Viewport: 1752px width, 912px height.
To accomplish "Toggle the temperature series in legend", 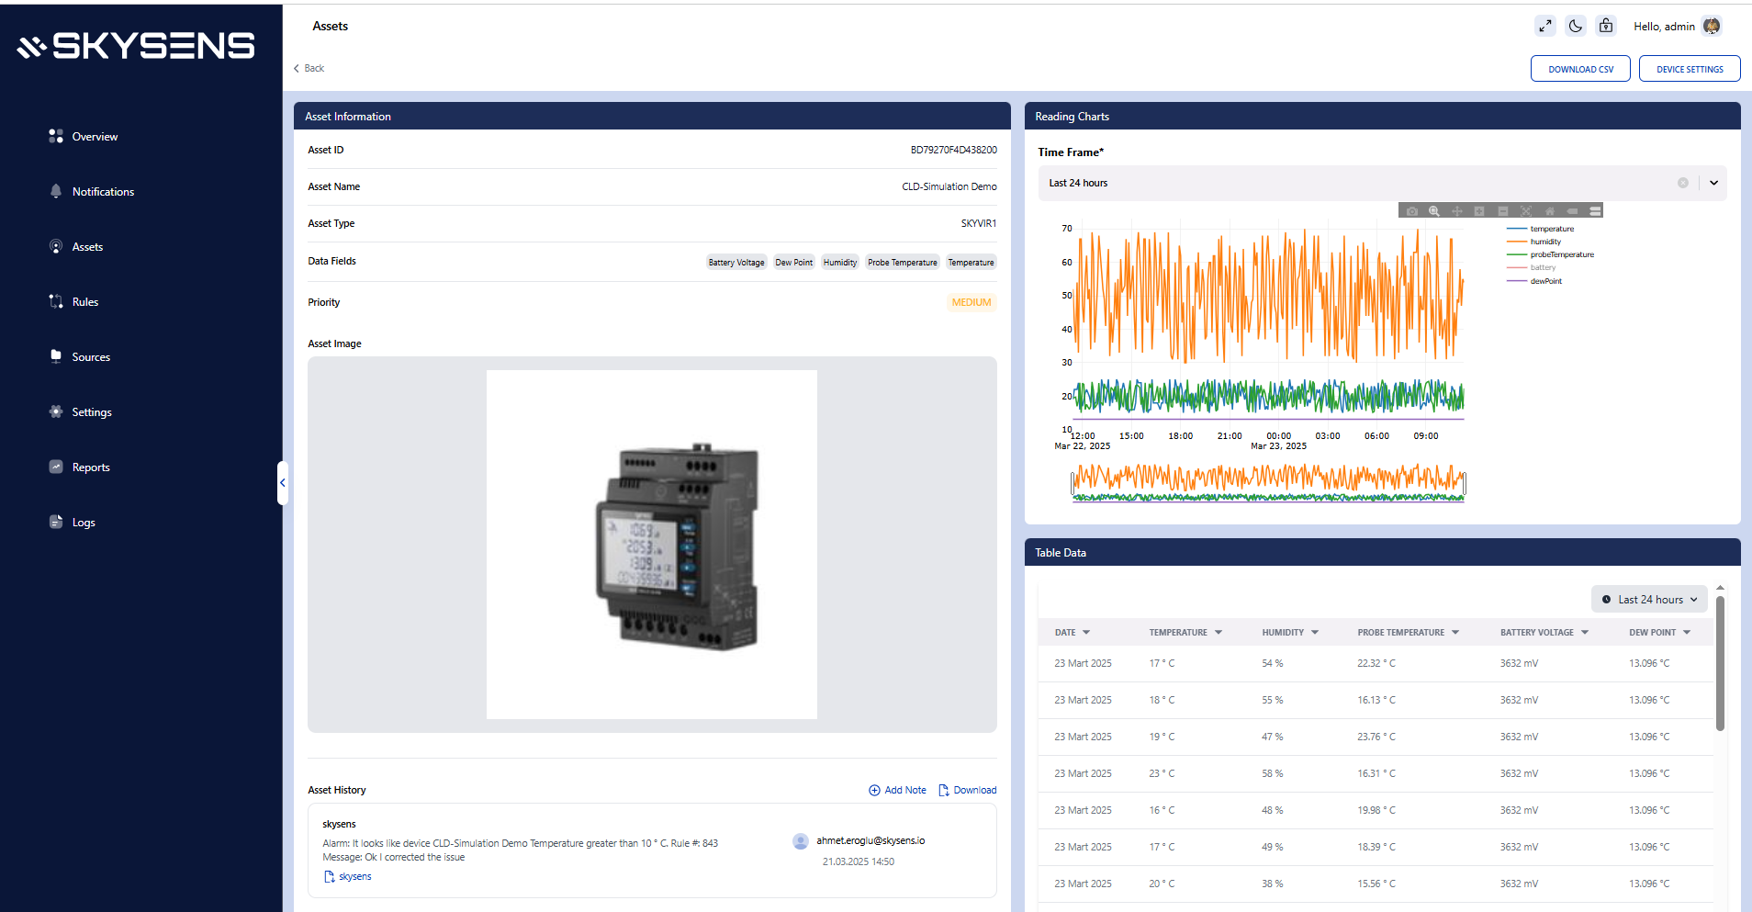I will 1540,229.
